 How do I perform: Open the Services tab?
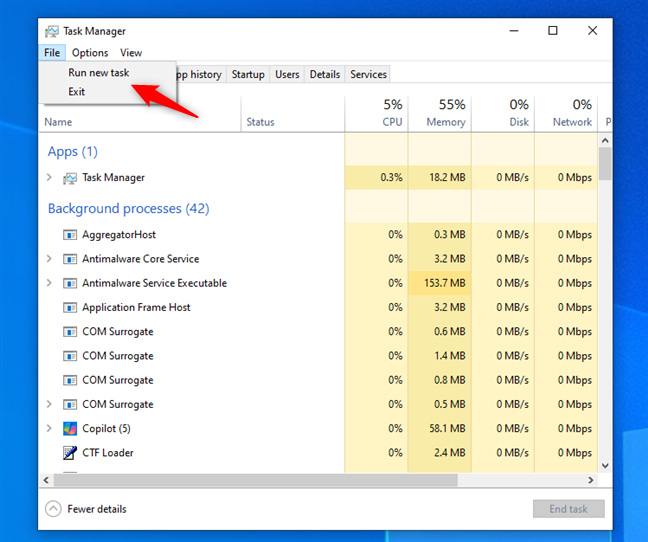coord(368,74)
